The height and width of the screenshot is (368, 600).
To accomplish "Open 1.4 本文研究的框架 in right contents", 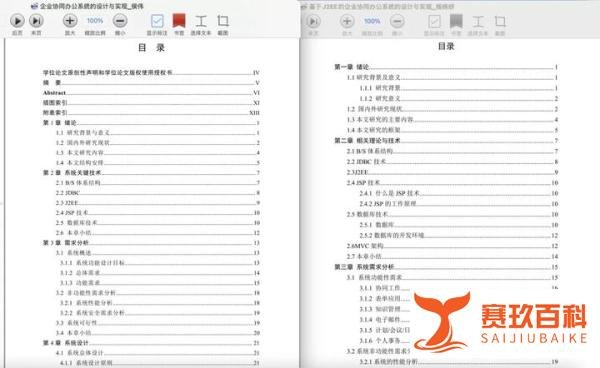I will pos(453,130).
